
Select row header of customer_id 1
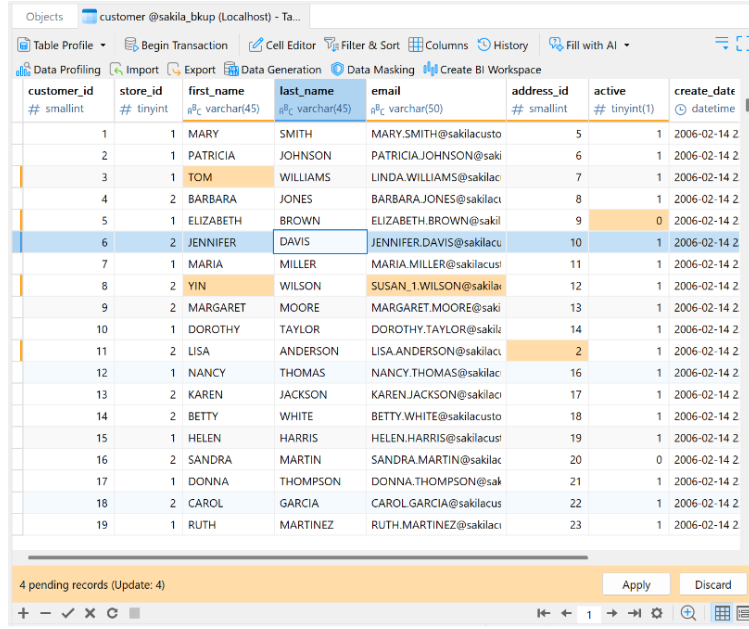[x=17, y=134]
